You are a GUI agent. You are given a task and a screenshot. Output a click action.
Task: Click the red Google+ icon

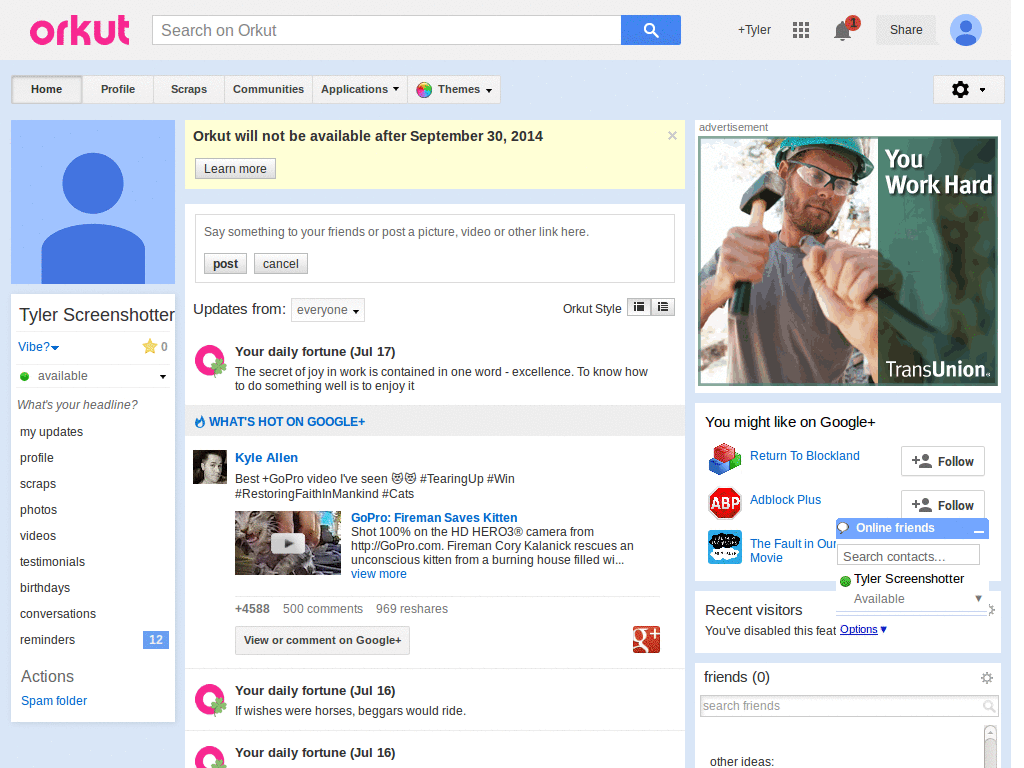pos(646,639)
